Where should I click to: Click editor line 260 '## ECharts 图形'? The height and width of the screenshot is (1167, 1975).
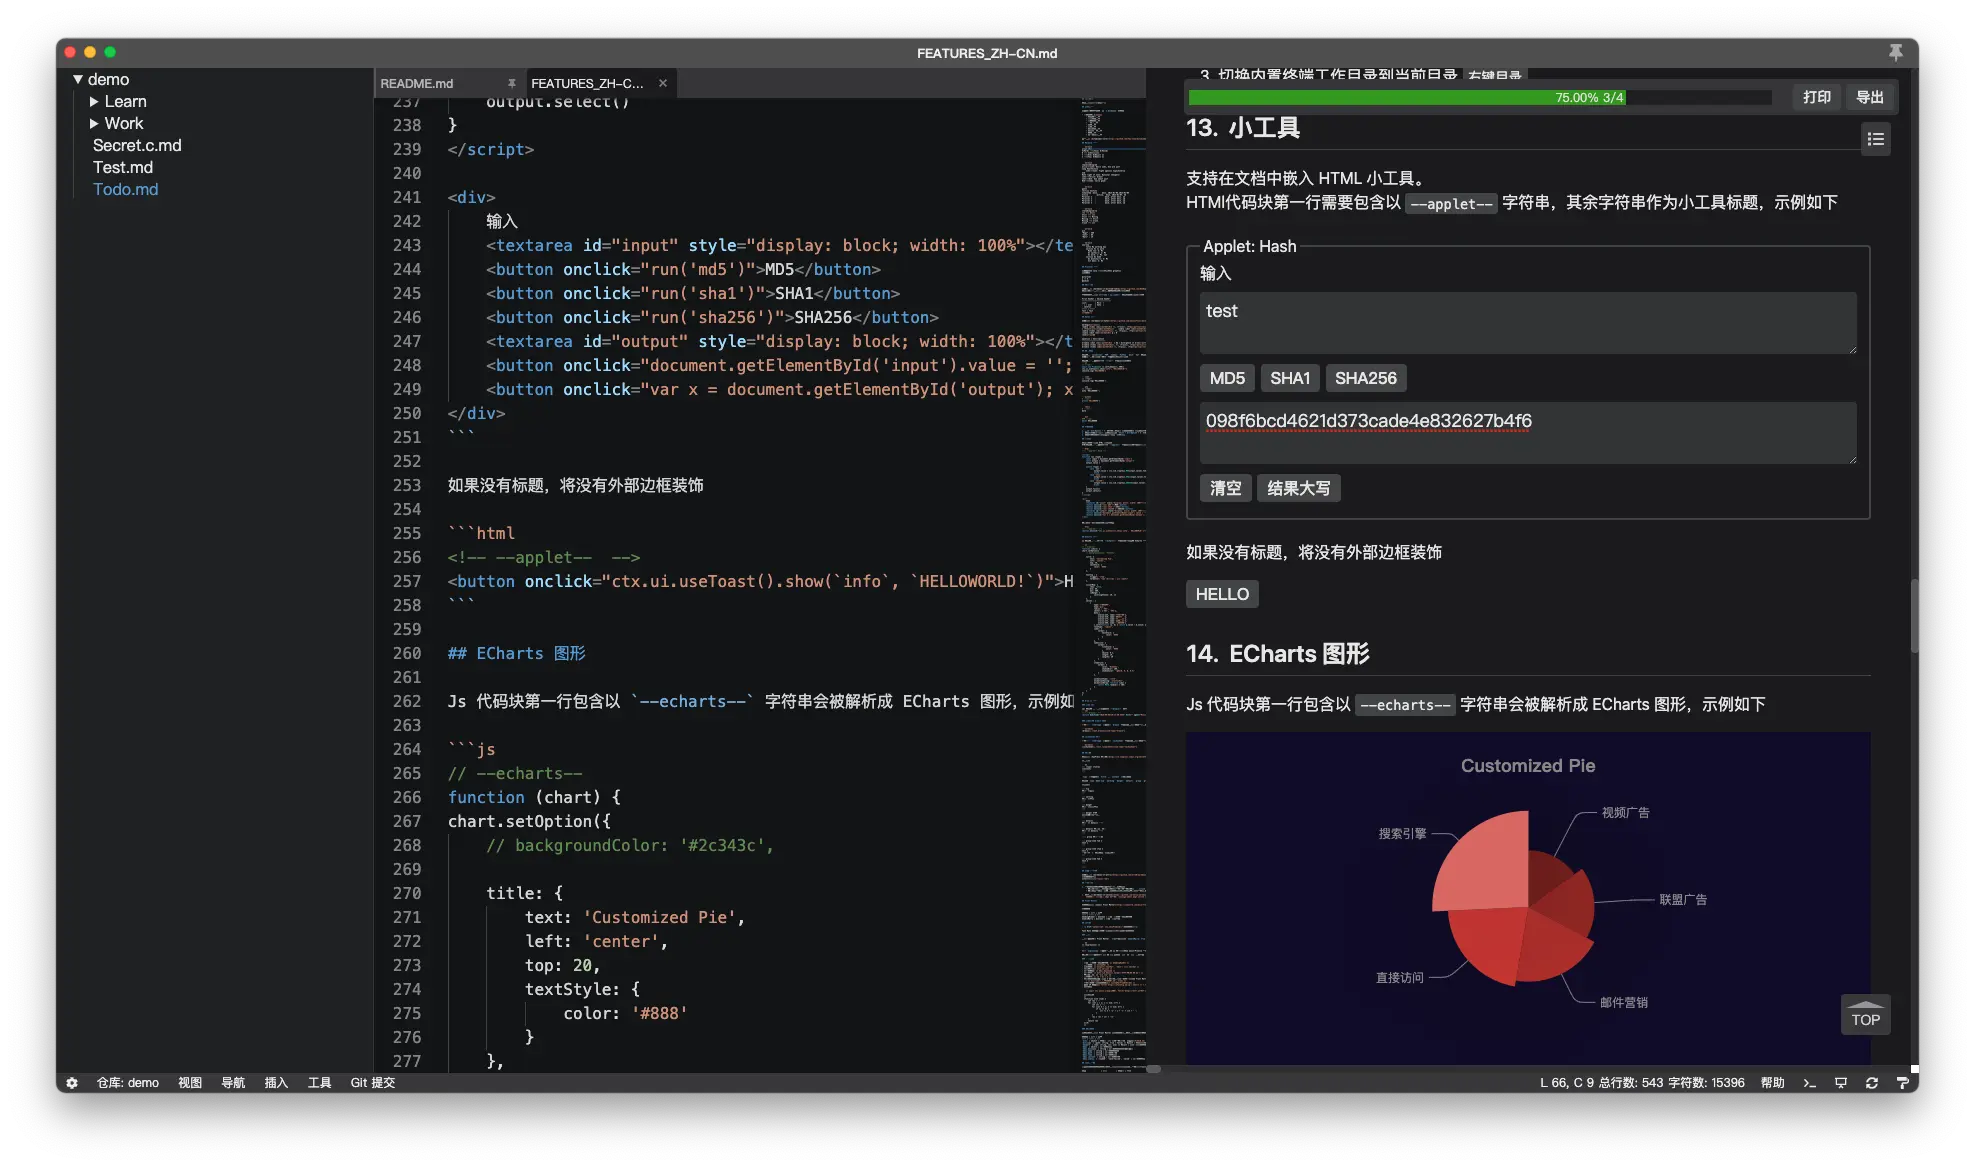pyautogui.click(x=516, y=653)
